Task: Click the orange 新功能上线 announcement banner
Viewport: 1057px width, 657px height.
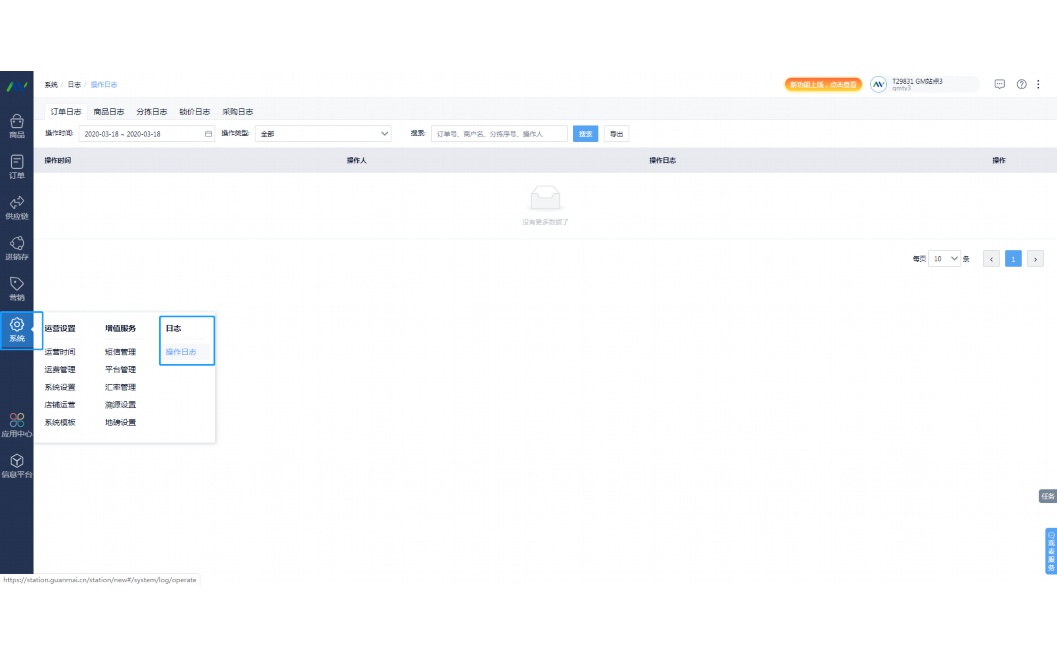Action: point(823,84)
